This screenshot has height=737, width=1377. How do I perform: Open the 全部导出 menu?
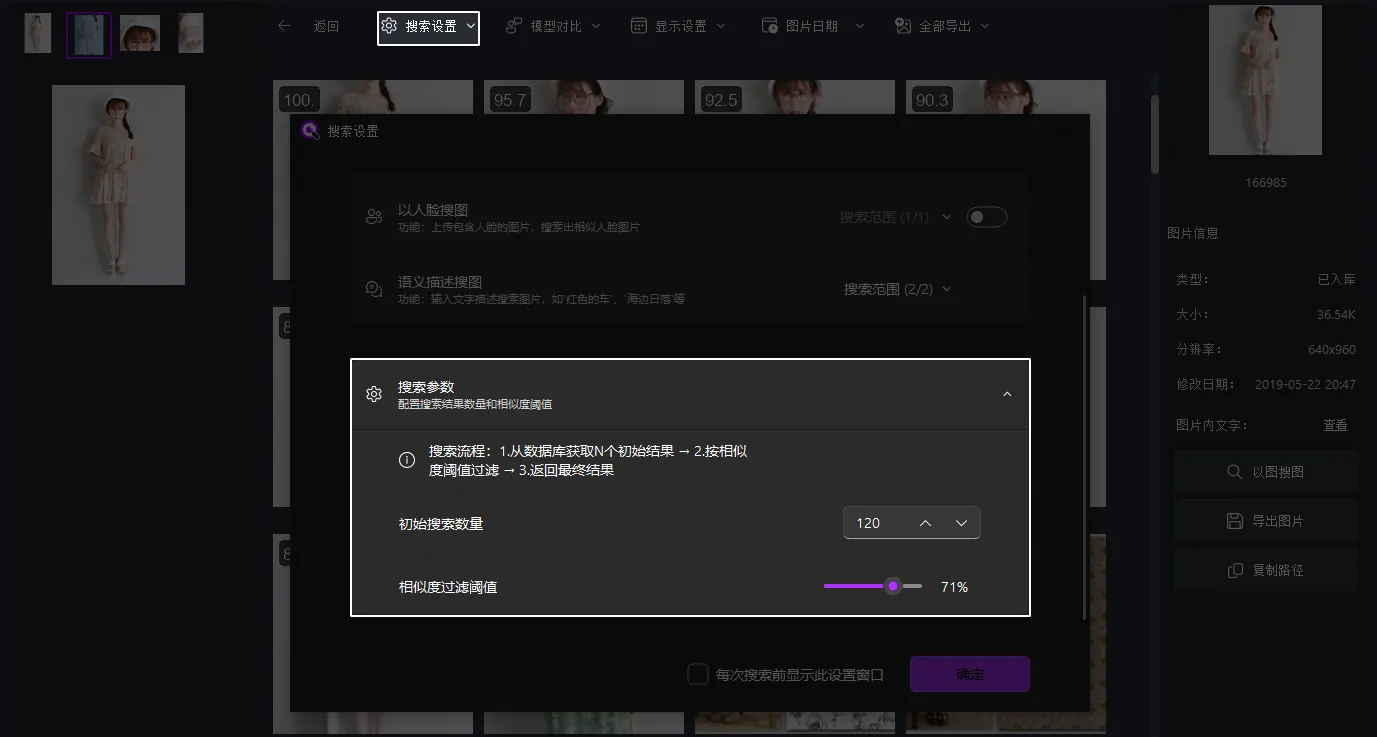coord(941,26)
